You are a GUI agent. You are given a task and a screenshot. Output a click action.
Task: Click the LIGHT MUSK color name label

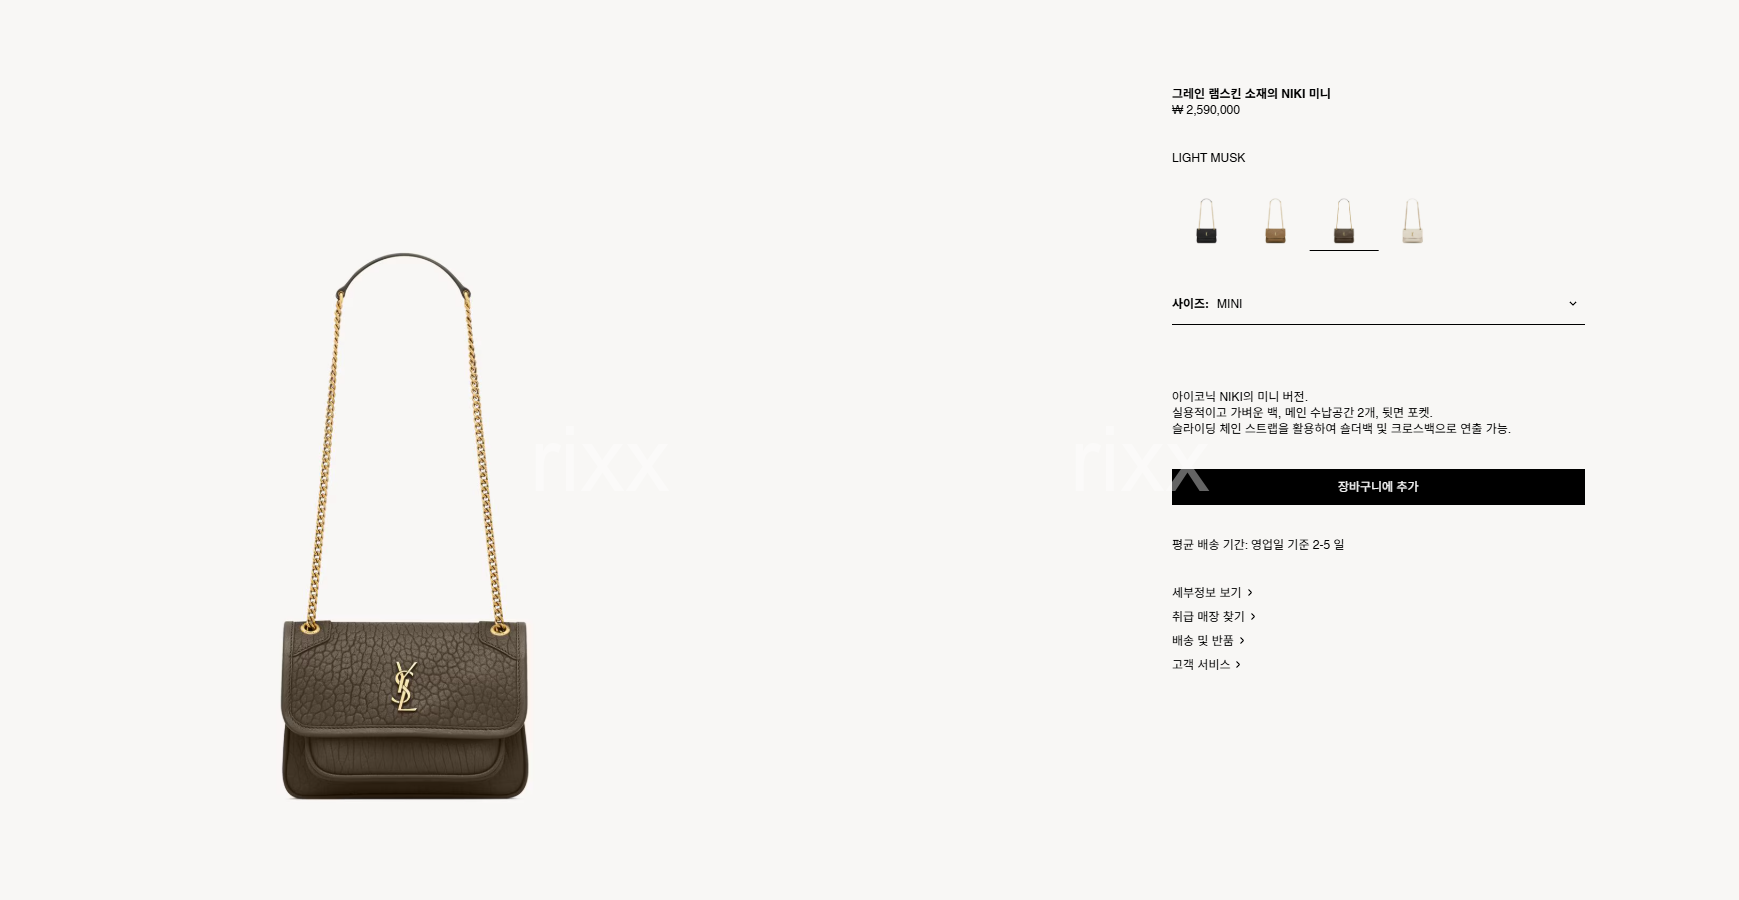click(x=1208, y=158)
